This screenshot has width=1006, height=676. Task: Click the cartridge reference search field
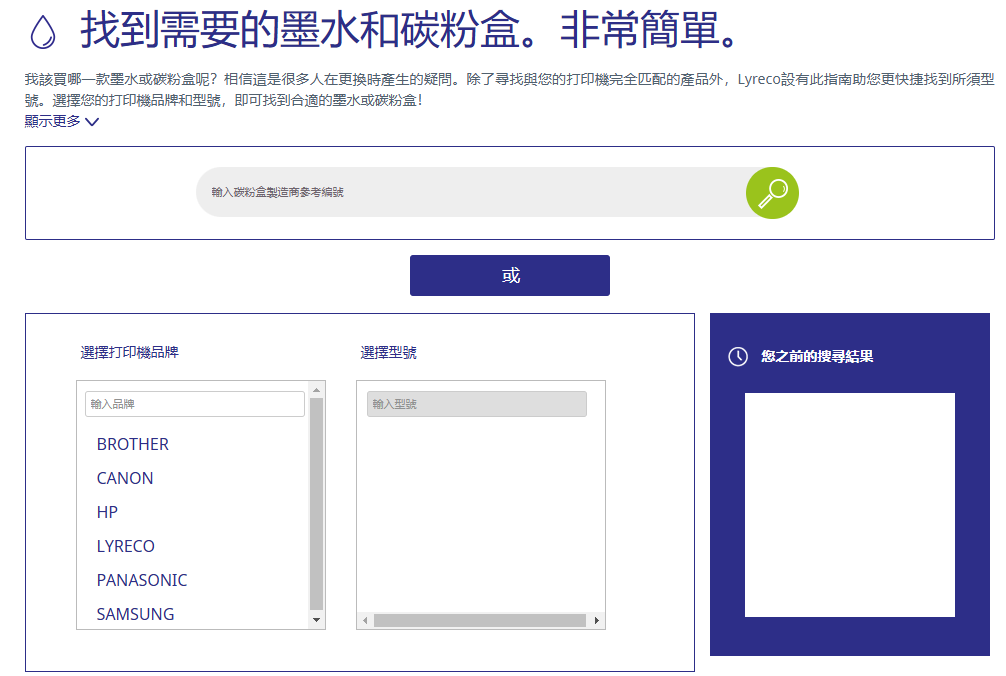(x=471, y=192)
